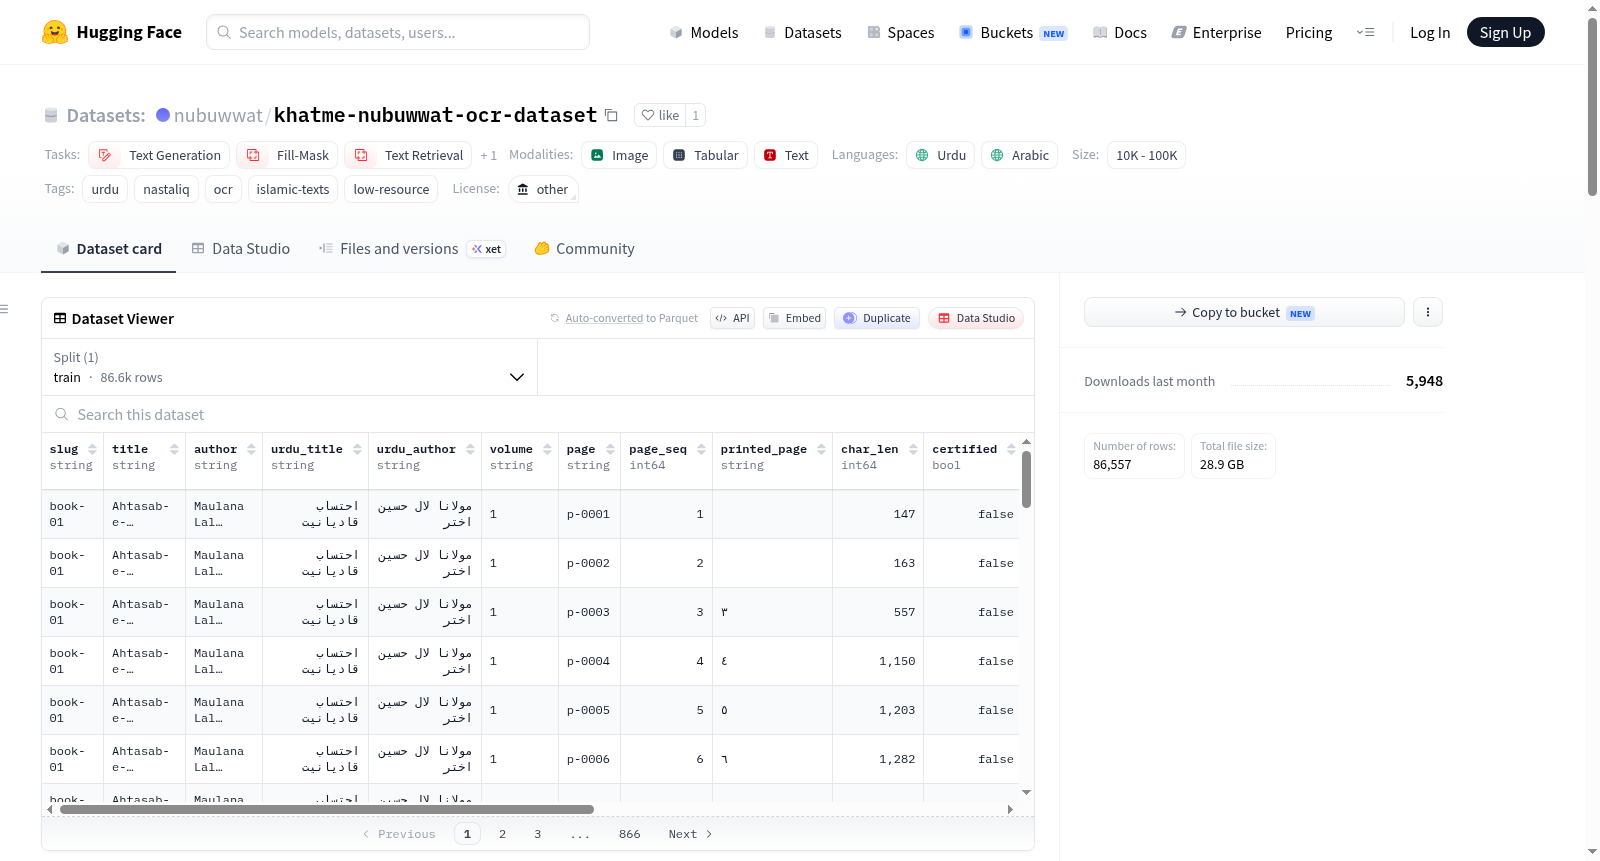Expand the Split train dropdown
Viewport: 1600px width, 861px height.
pyautogui.click(x=289, y=367)
